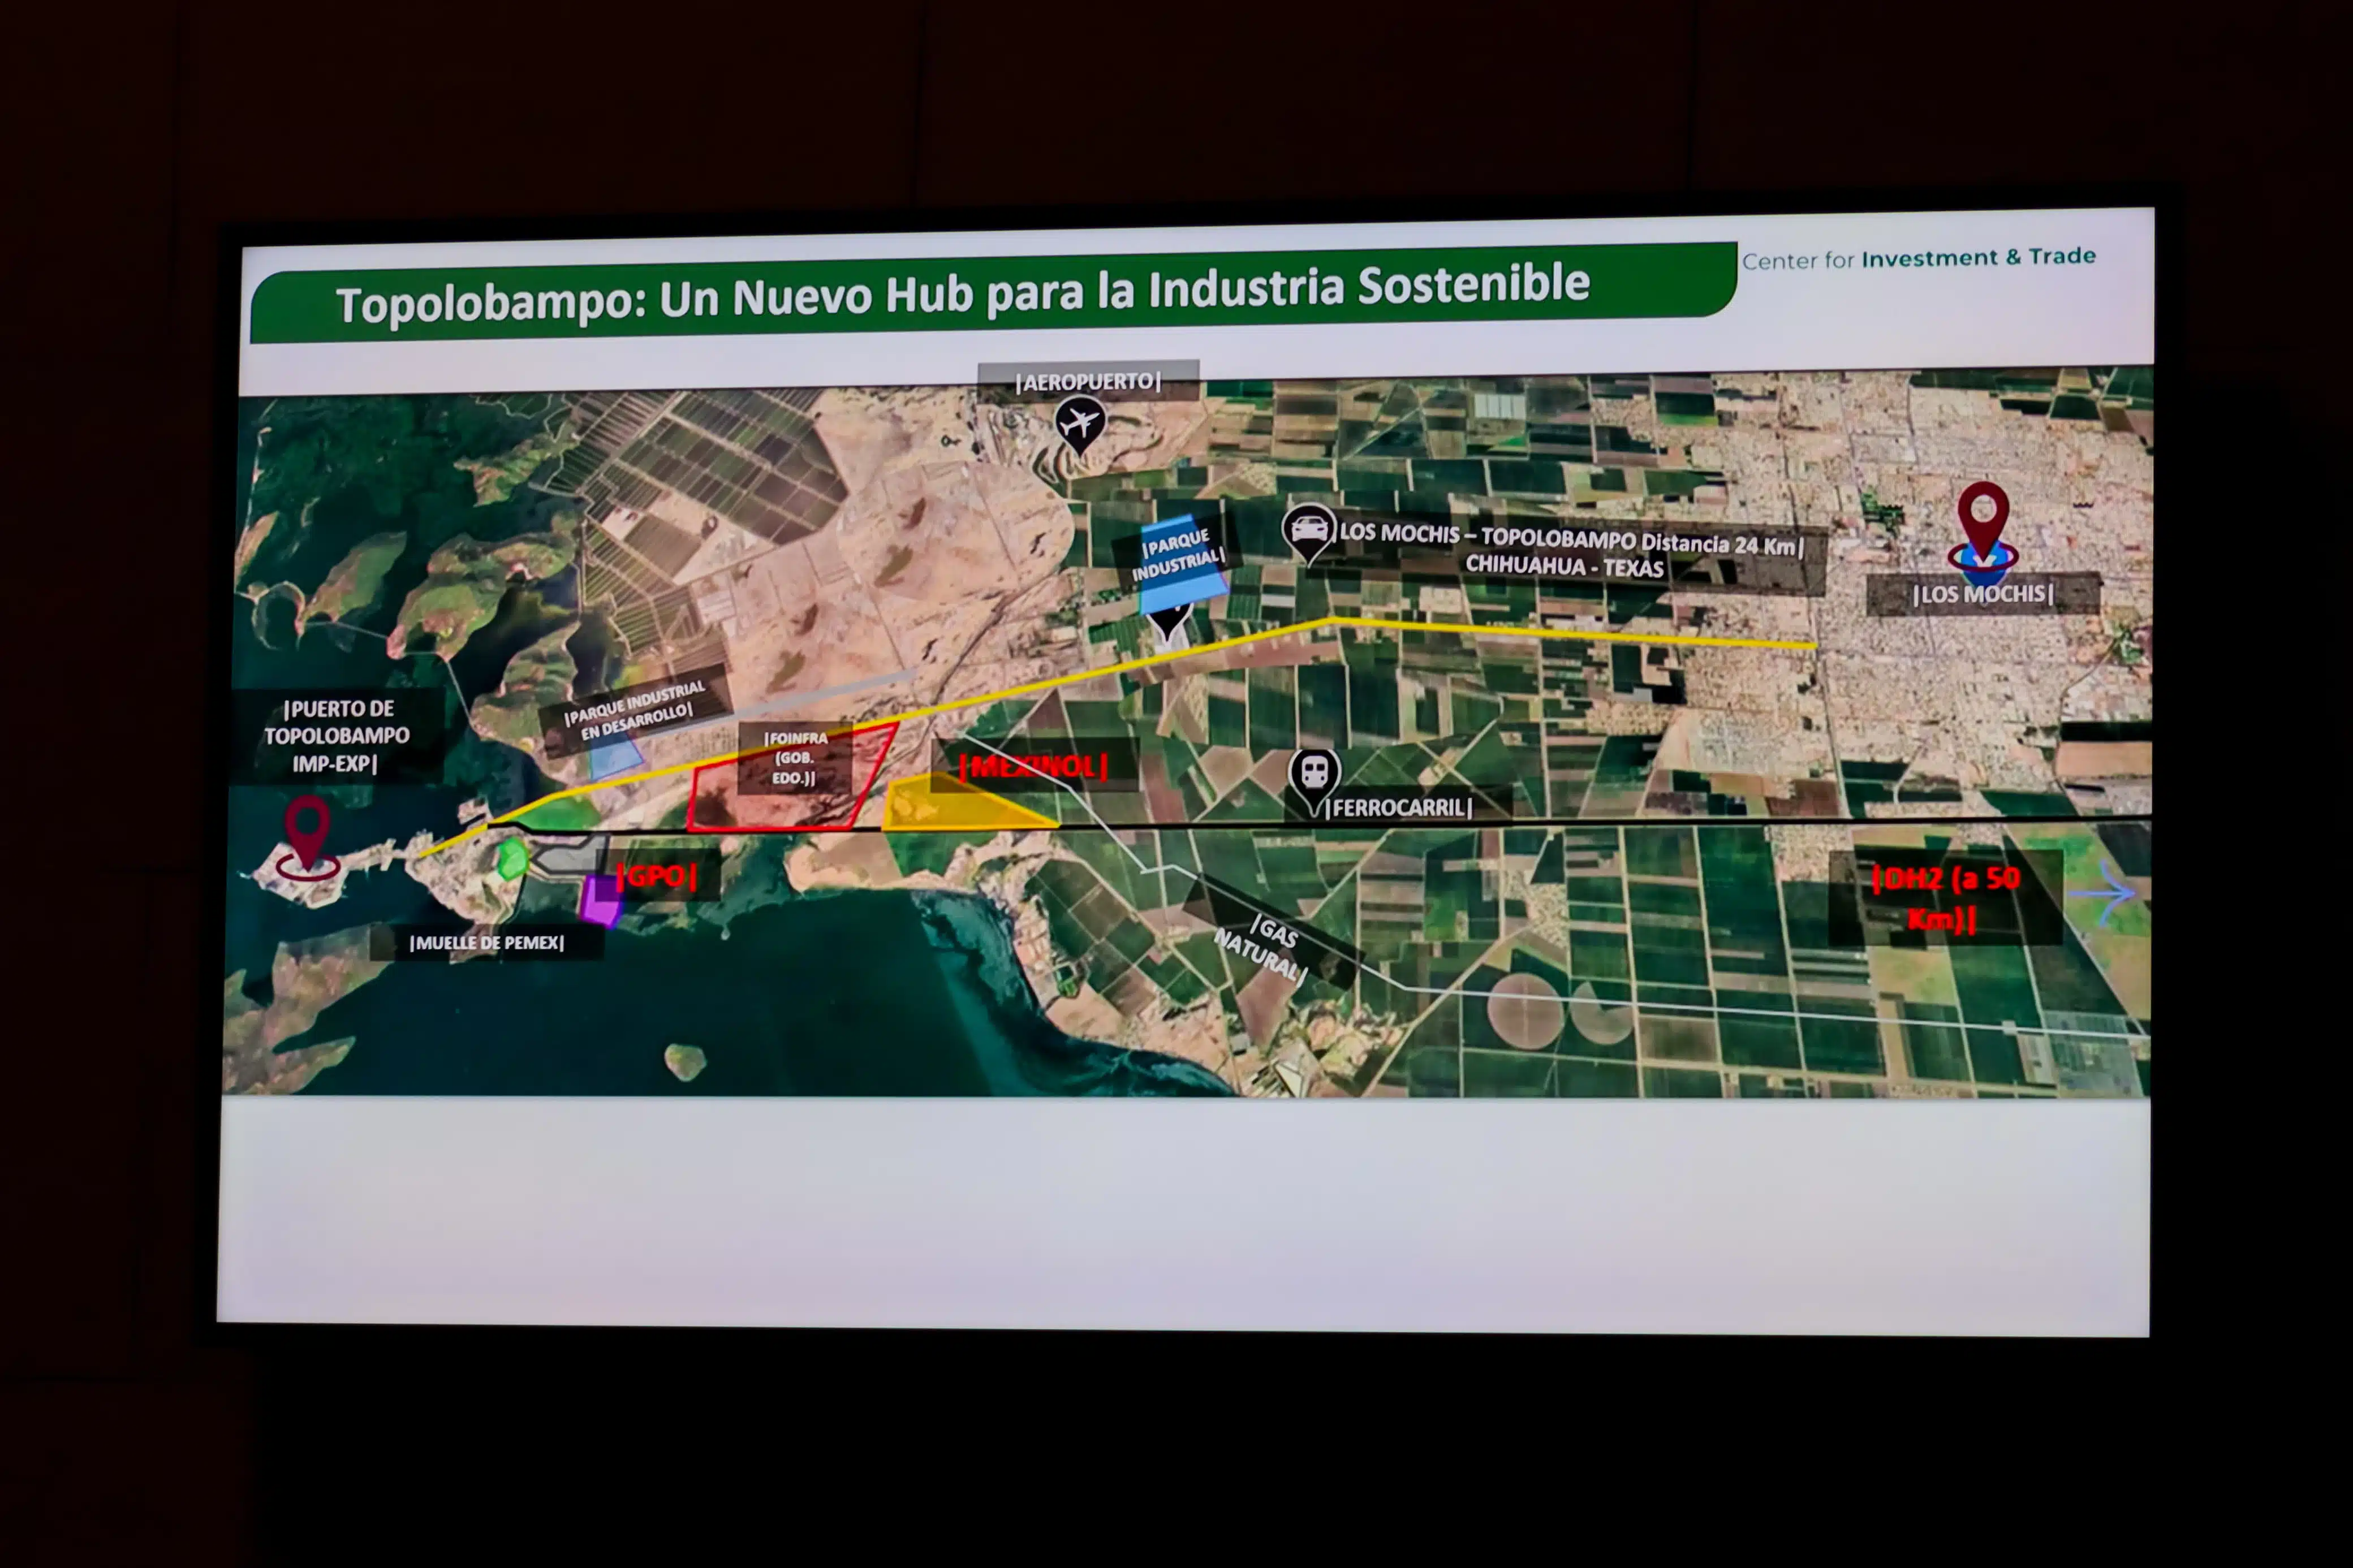Click the red MEXINOL label
The image size is (2353, 1568).
click(x=1034, y=767)
